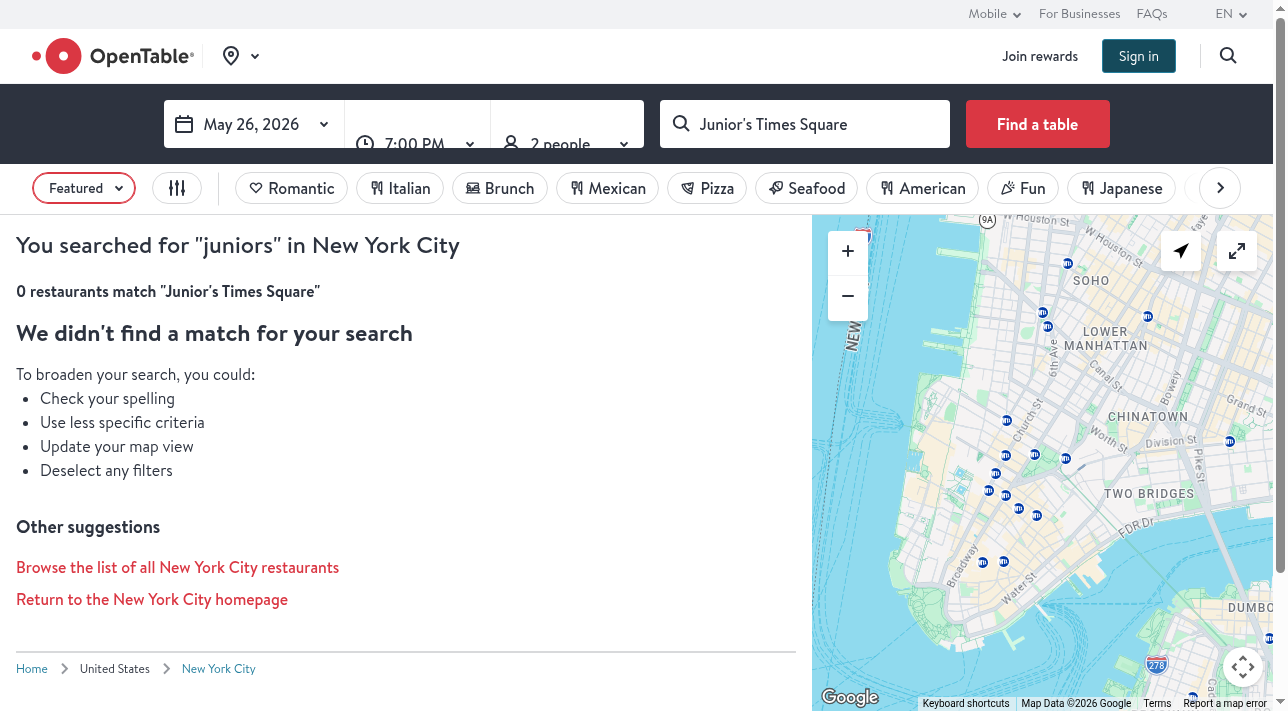Open the FAQs link

[x=1152, y=14]
